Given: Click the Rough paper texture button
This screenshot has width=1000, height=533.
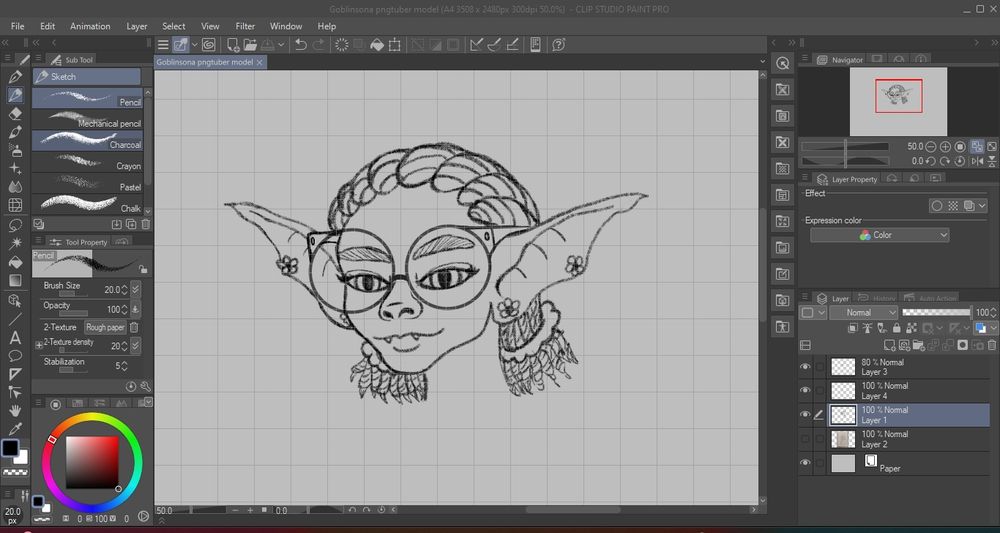Looking at the screenshot, I should [105, 327].
